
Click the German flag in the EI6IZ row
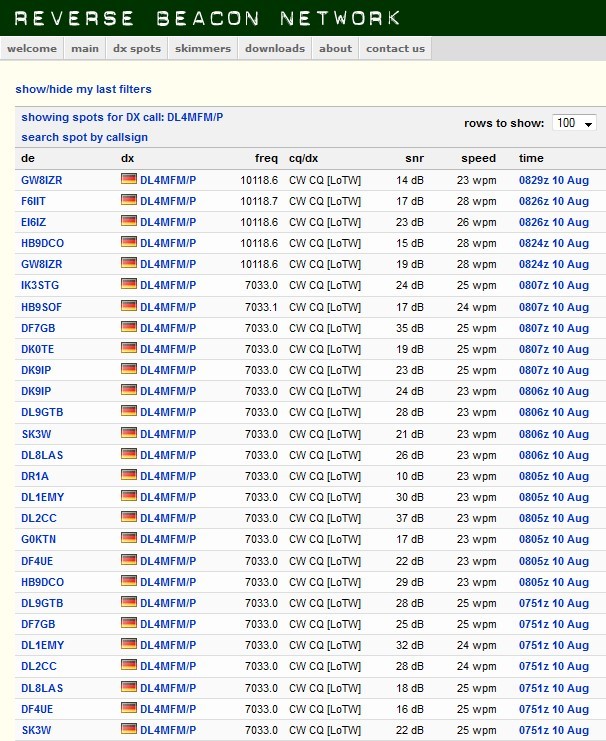tap(128, 222)
